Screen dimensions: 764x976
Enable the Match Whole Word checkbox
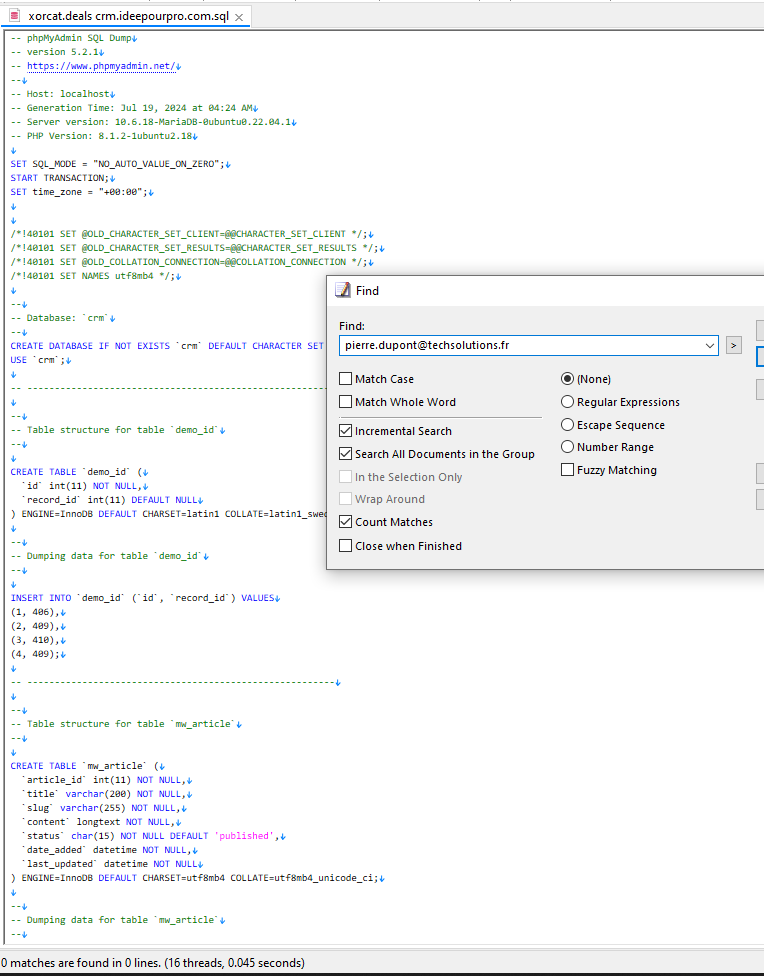point(346,401)
